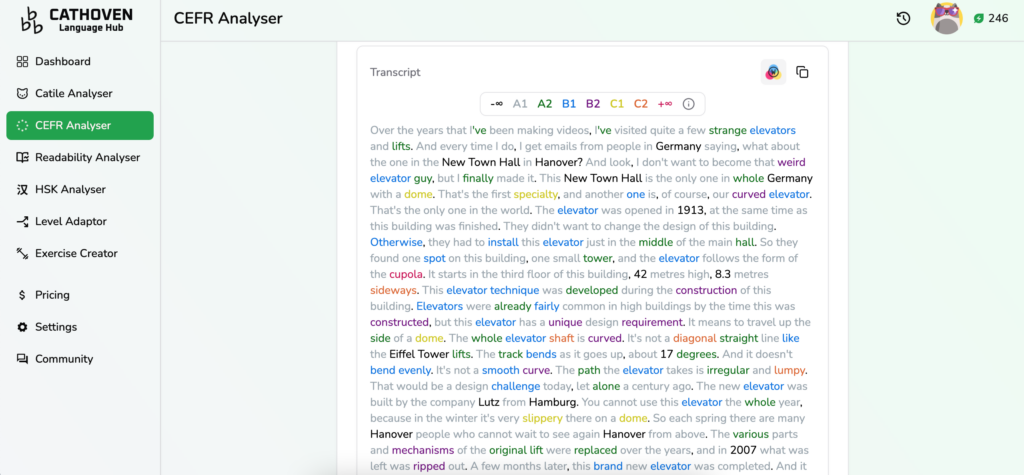The image size is (1024, 475).
Task: Click the Cathoven Language Hub logo
Action: point(76,20)
